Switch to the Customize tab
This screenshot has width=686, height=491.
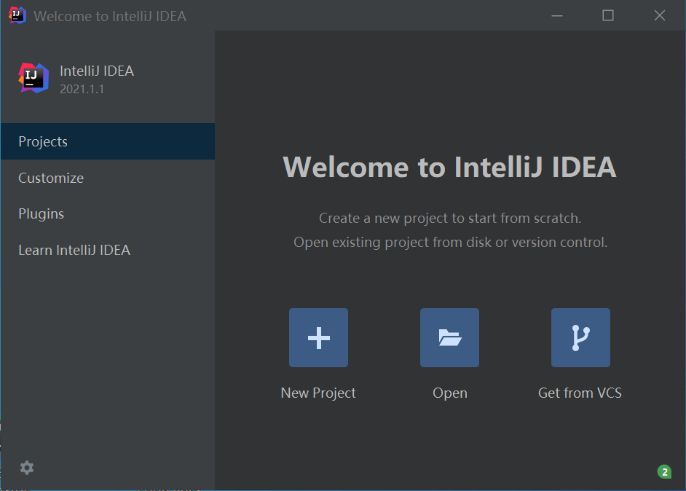pyautogui.click(x=108, y=178)
